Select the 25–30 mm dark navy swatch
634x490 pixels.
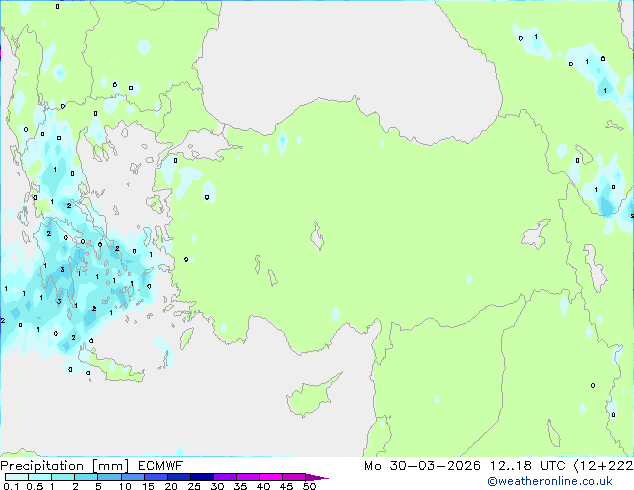click(201, 477)
